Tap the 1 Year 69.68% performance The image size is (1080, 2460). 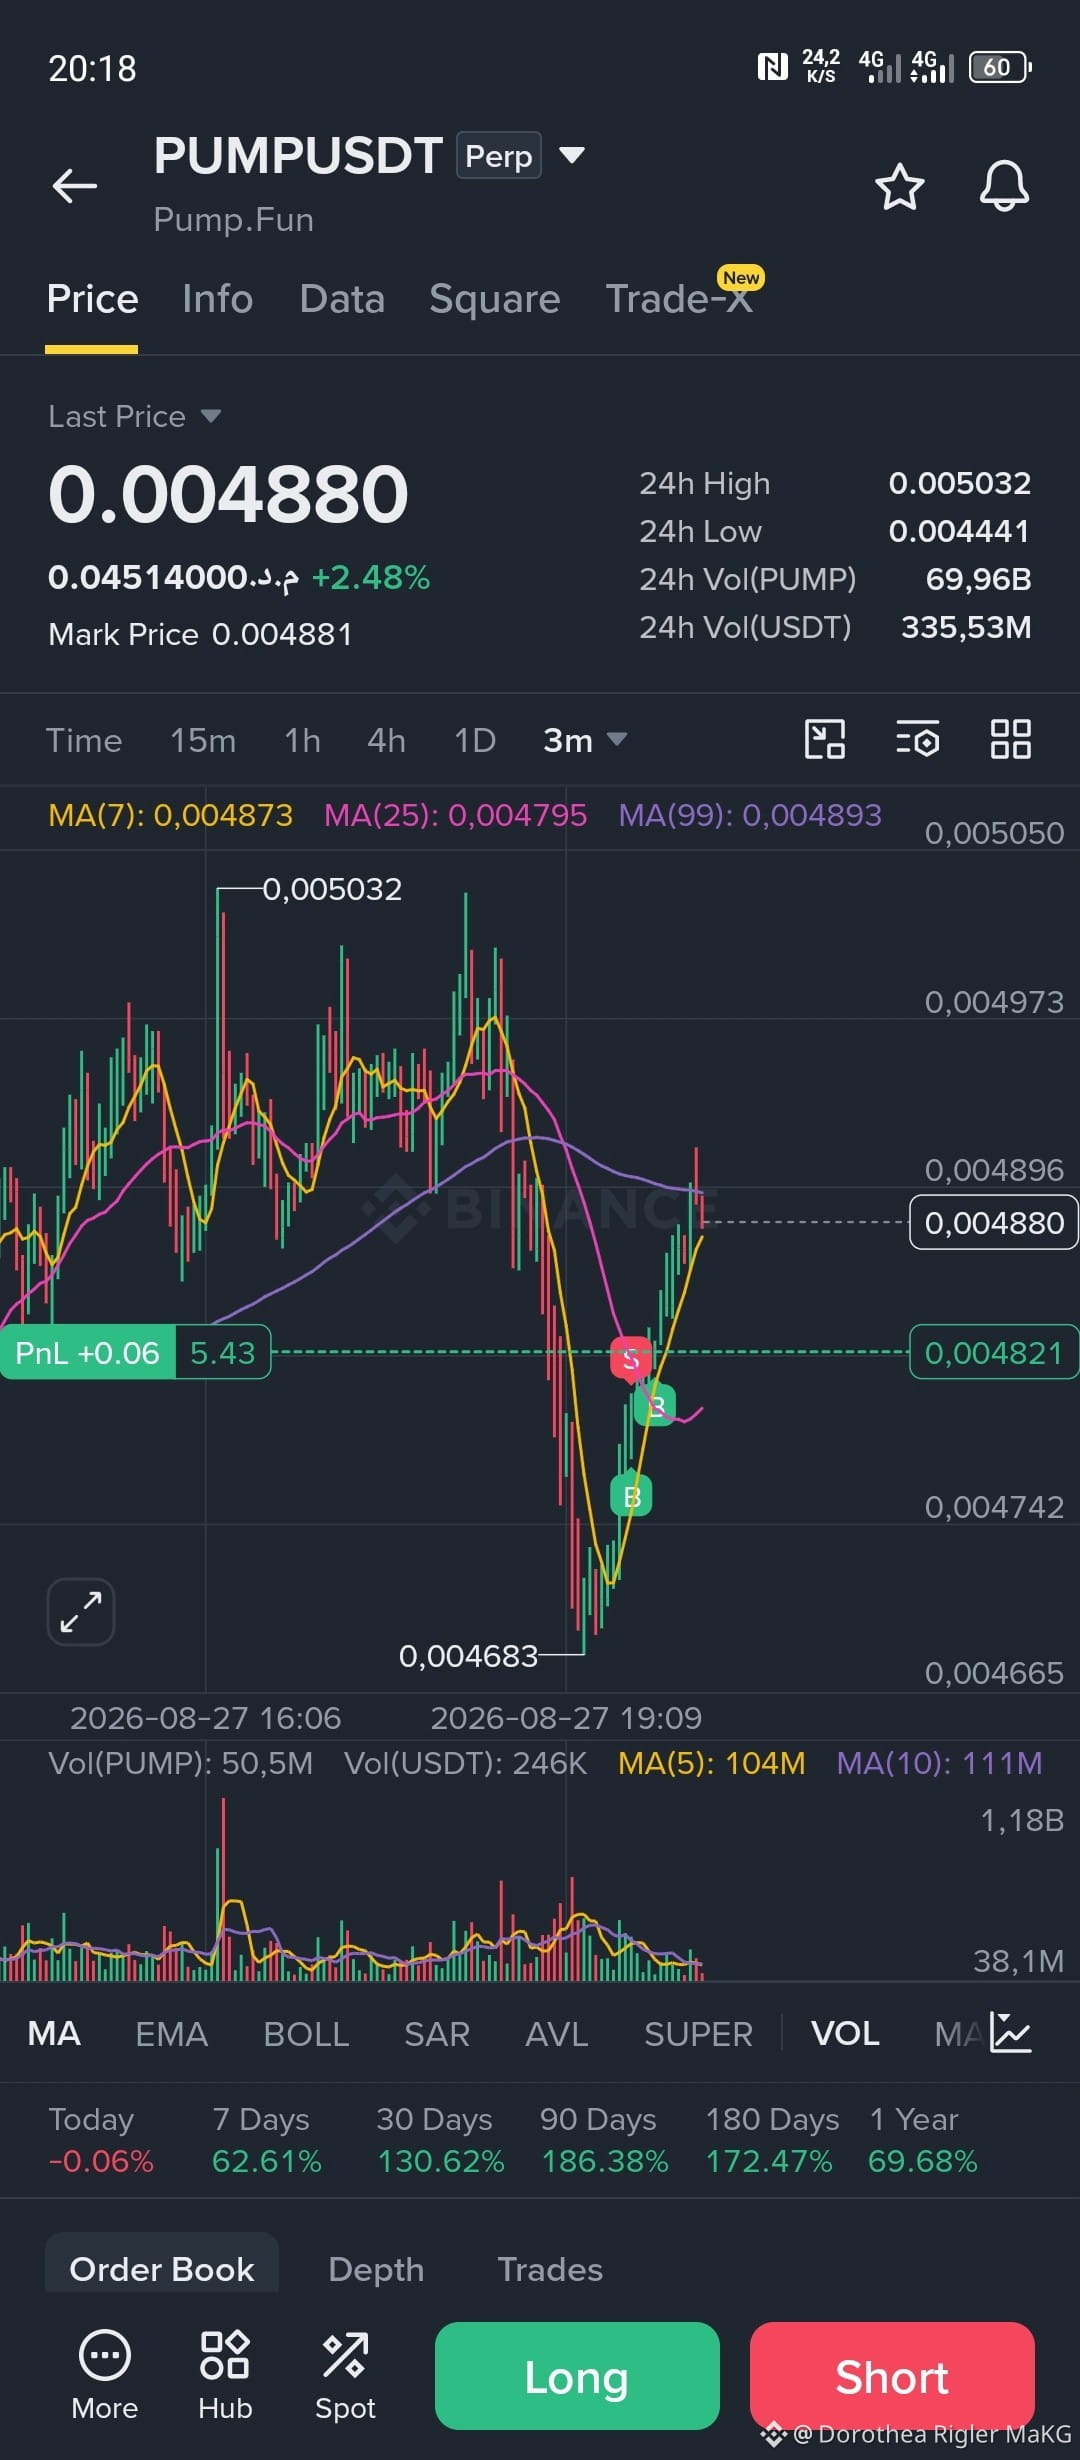click(922, 2140)
